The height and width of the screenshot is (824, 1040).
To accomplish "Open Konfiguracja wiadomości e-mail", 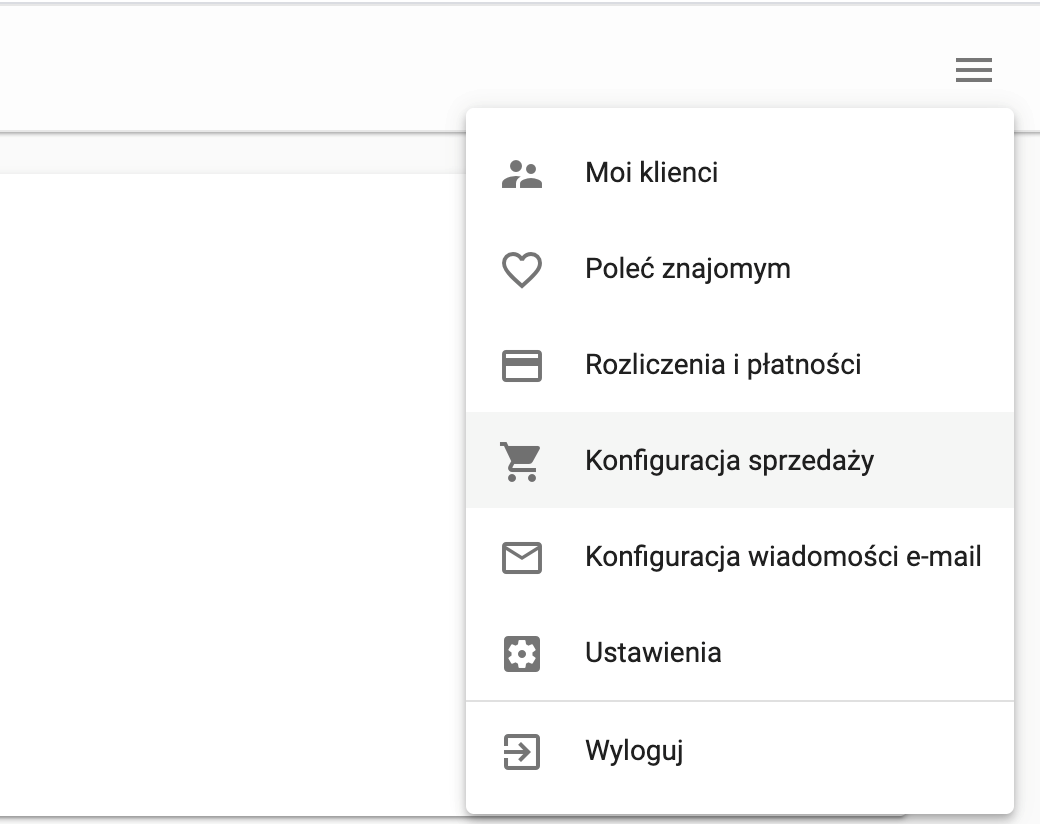I will point(740,556).
